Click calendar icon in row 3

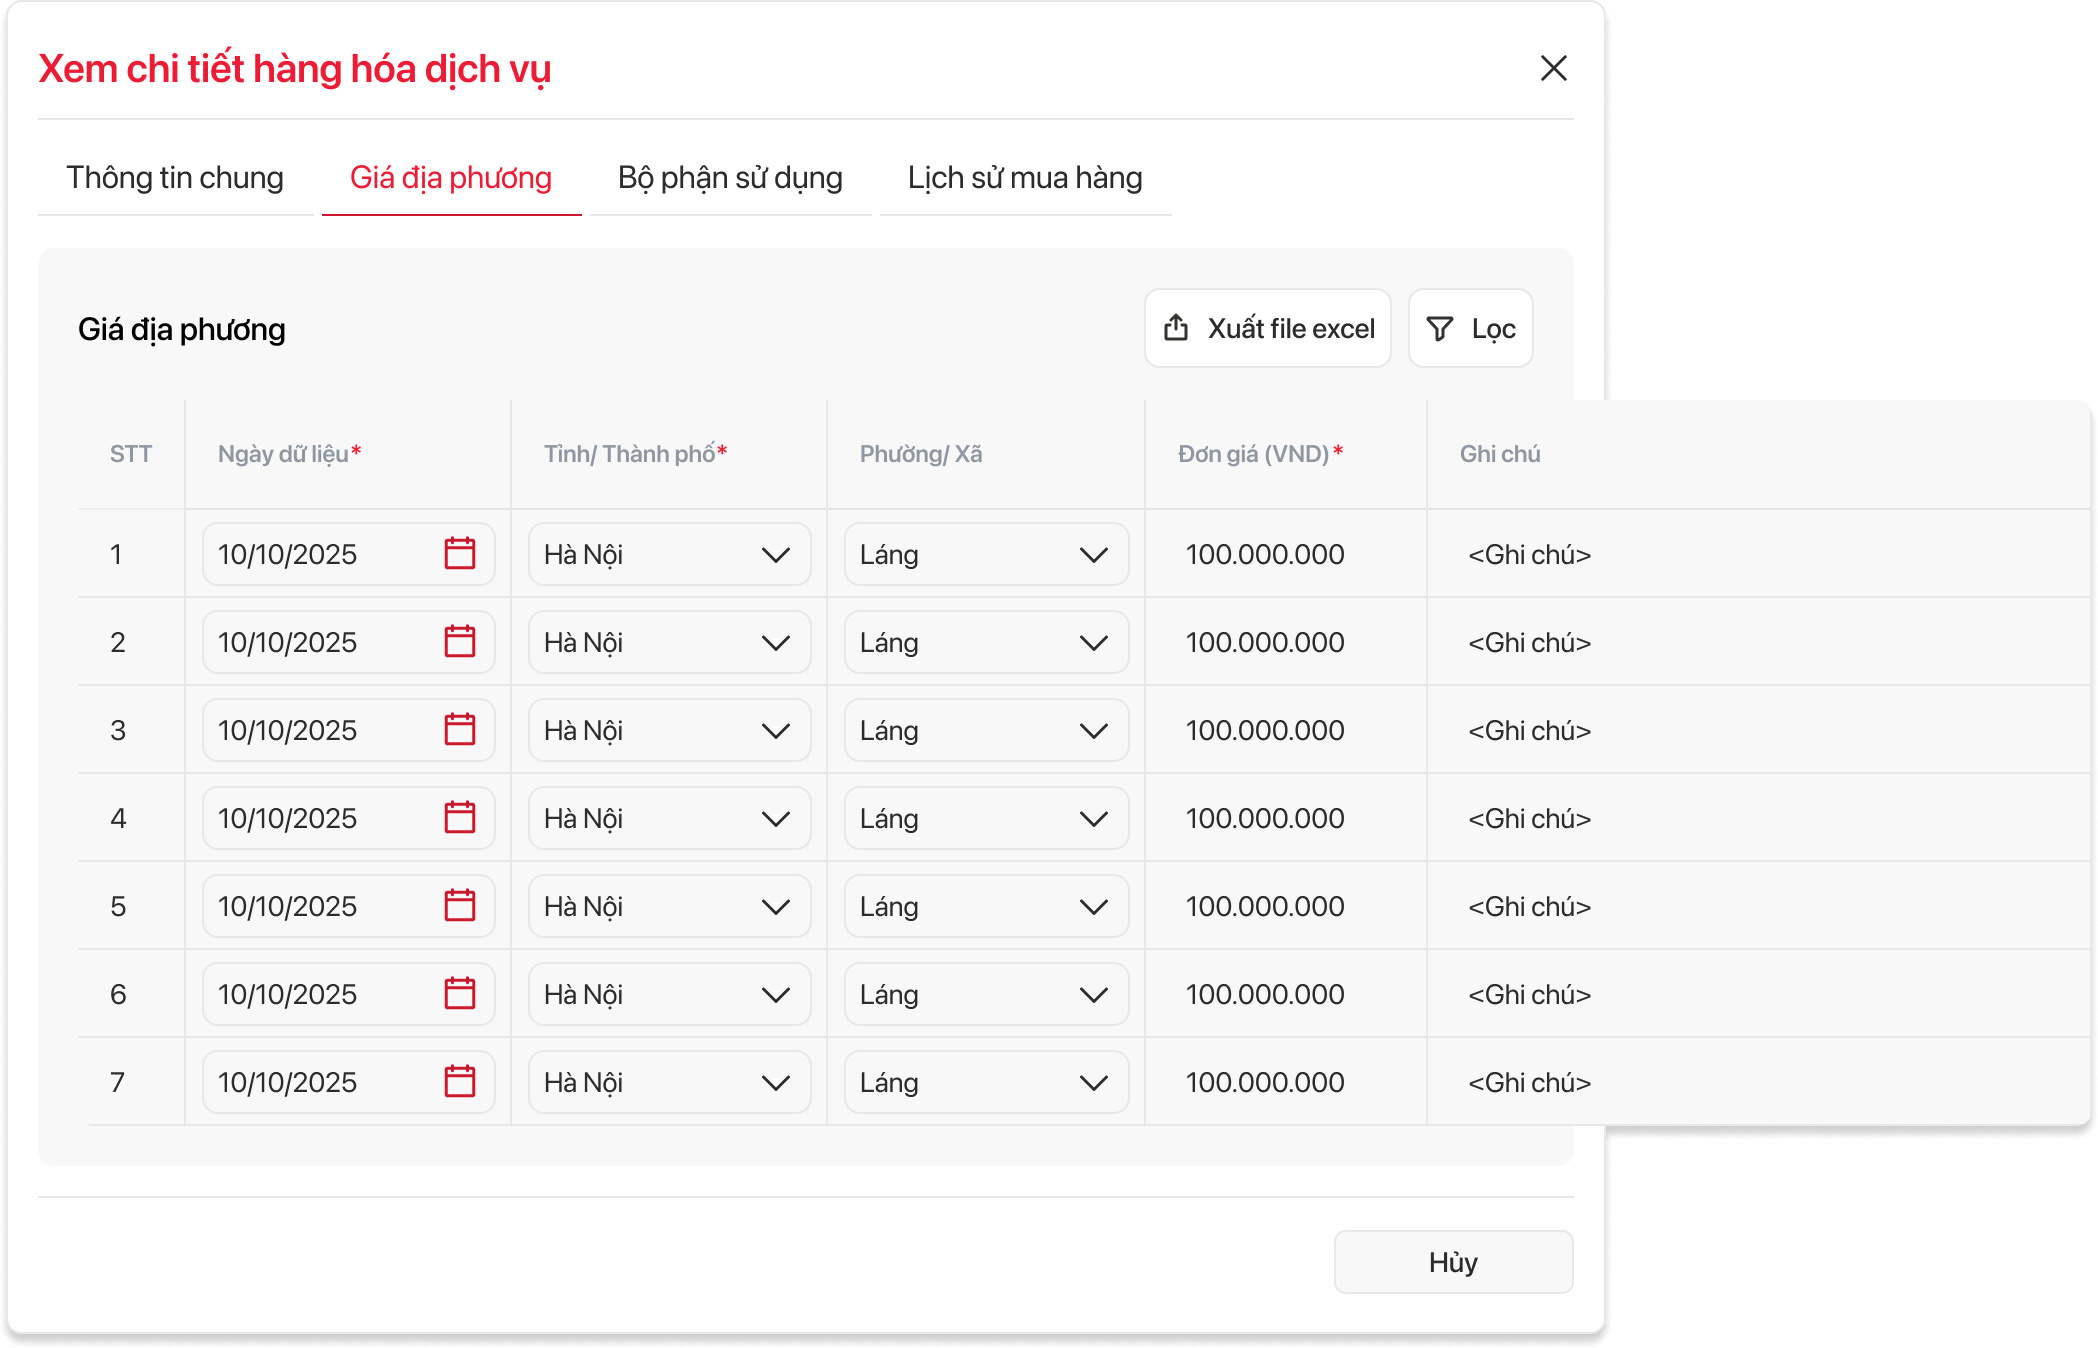point(460,729)
